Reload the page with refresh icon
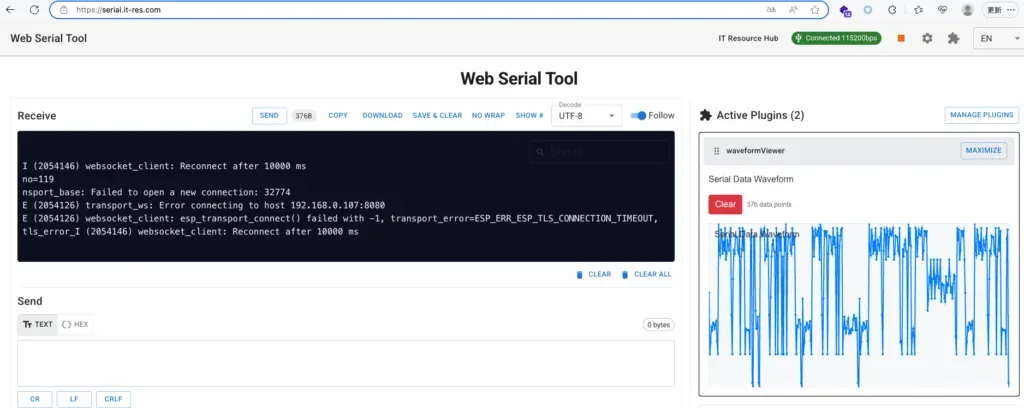The width and height of the screenshot is (1024, 408). coord(35,10)
